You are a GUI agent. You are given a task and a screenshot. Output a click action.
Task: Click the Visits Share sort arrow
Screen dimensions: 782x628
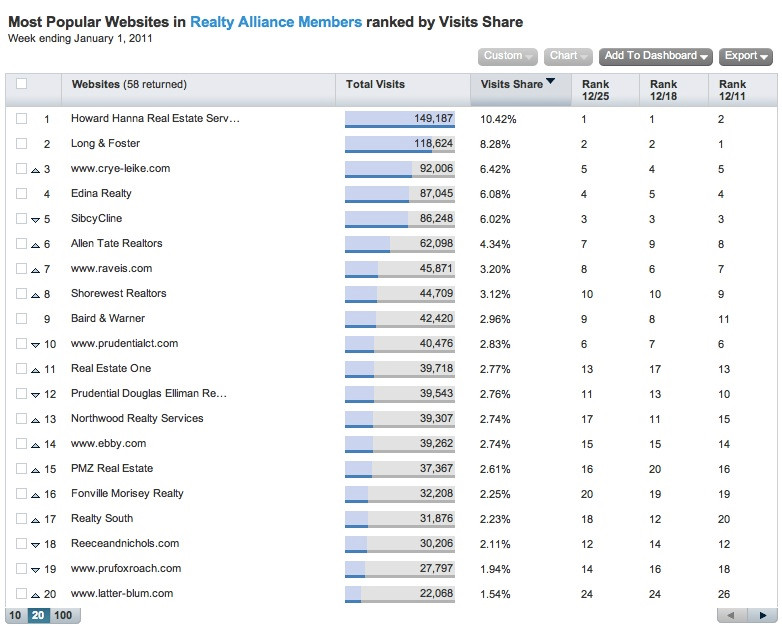(x=551, y=81)
